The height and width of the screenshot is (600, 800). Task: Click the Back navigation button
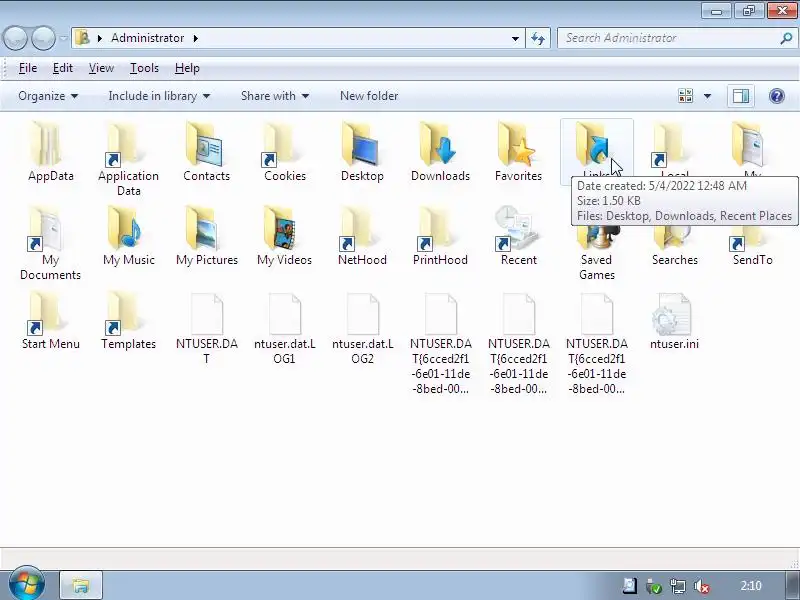click(x=16, y=38)
